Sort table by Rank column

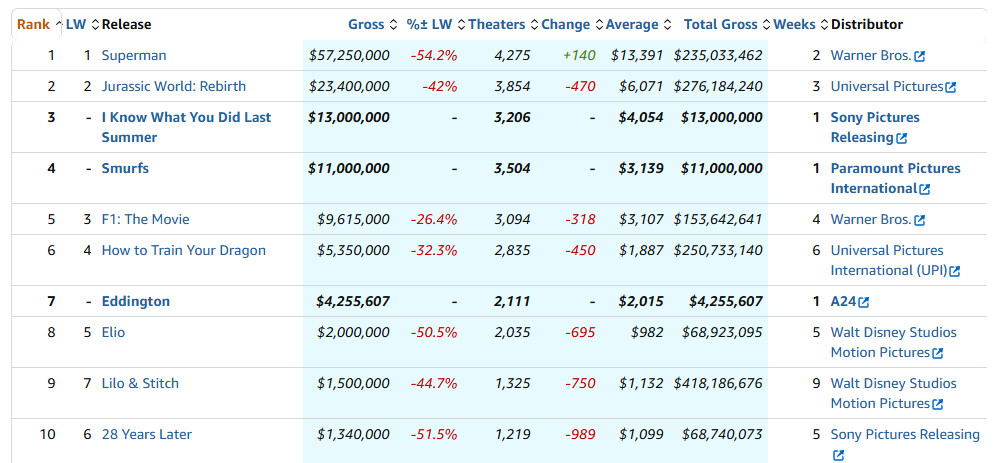(x=33, y=24)
